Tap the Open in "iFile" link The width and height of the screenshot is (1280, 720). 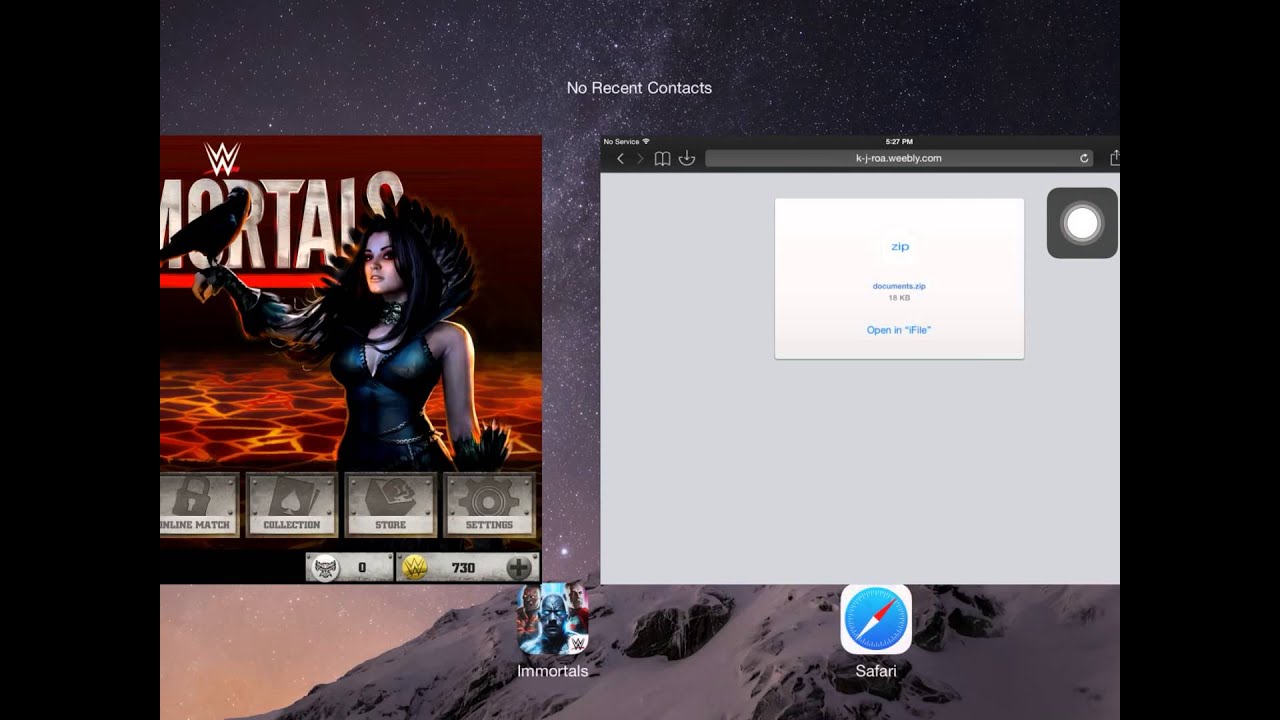point(899,330)
